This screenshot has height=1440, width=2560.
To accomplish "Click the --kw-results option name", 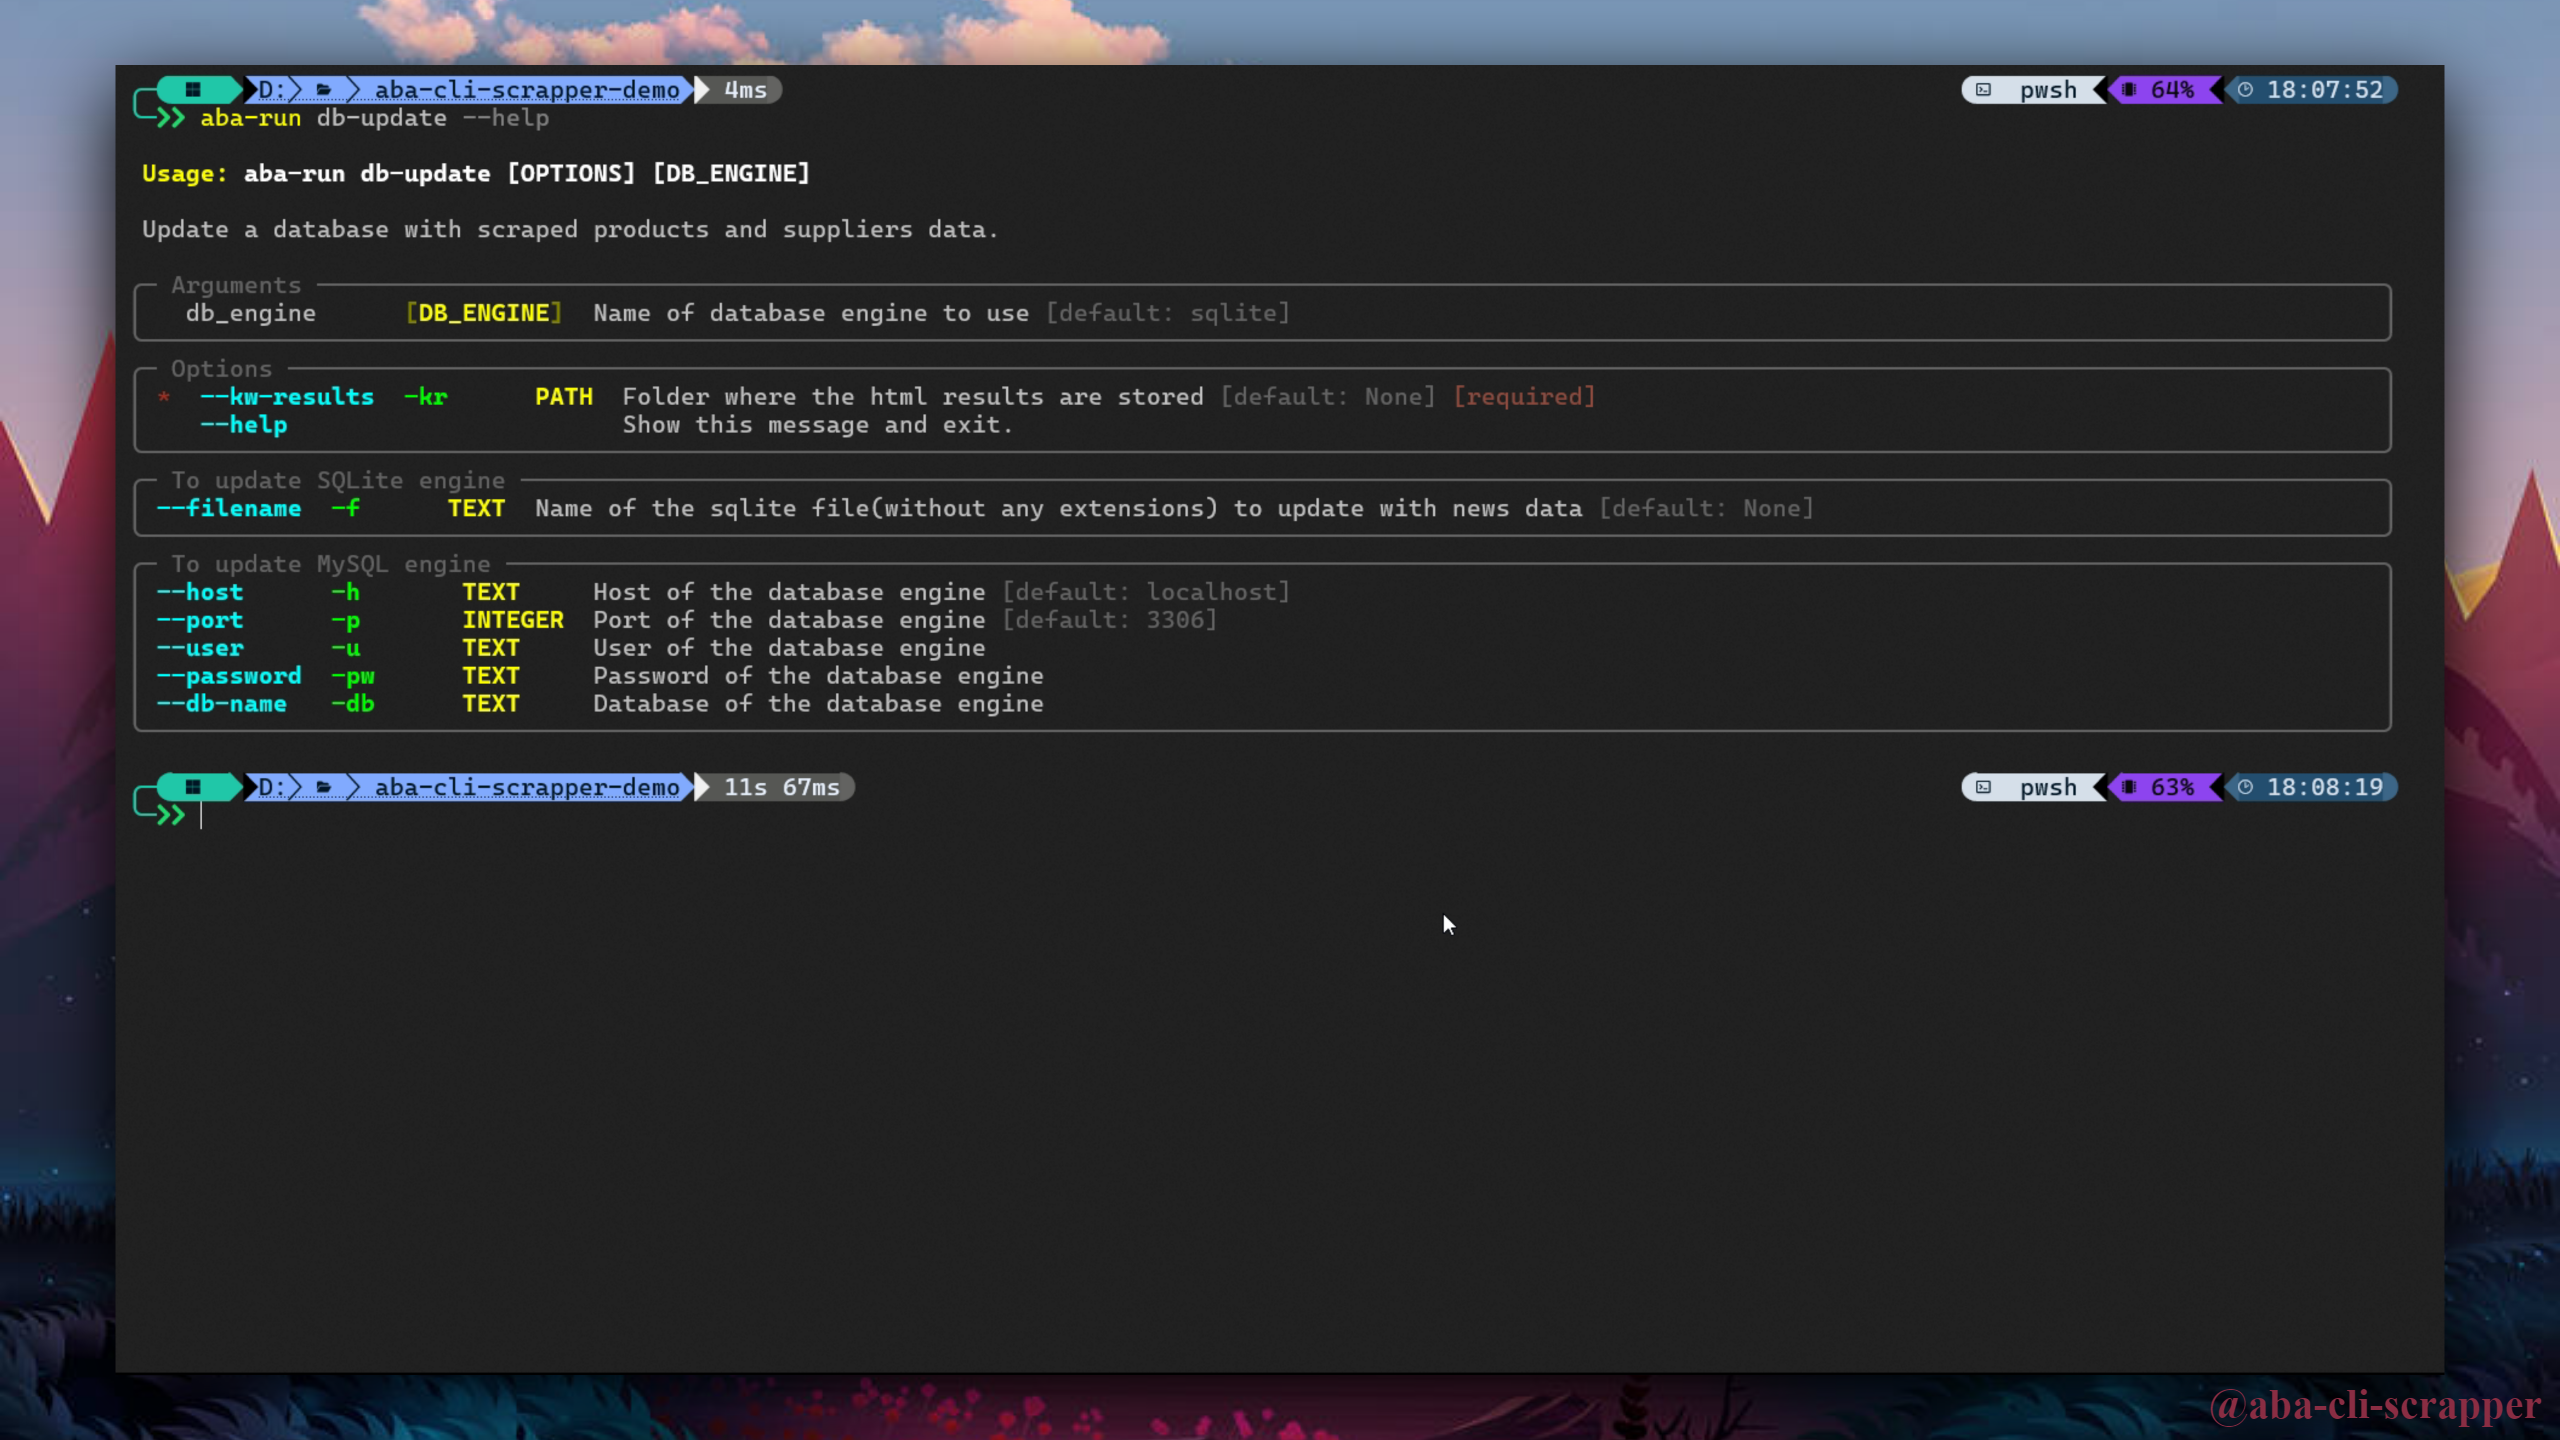I will [x=287, y=397].
